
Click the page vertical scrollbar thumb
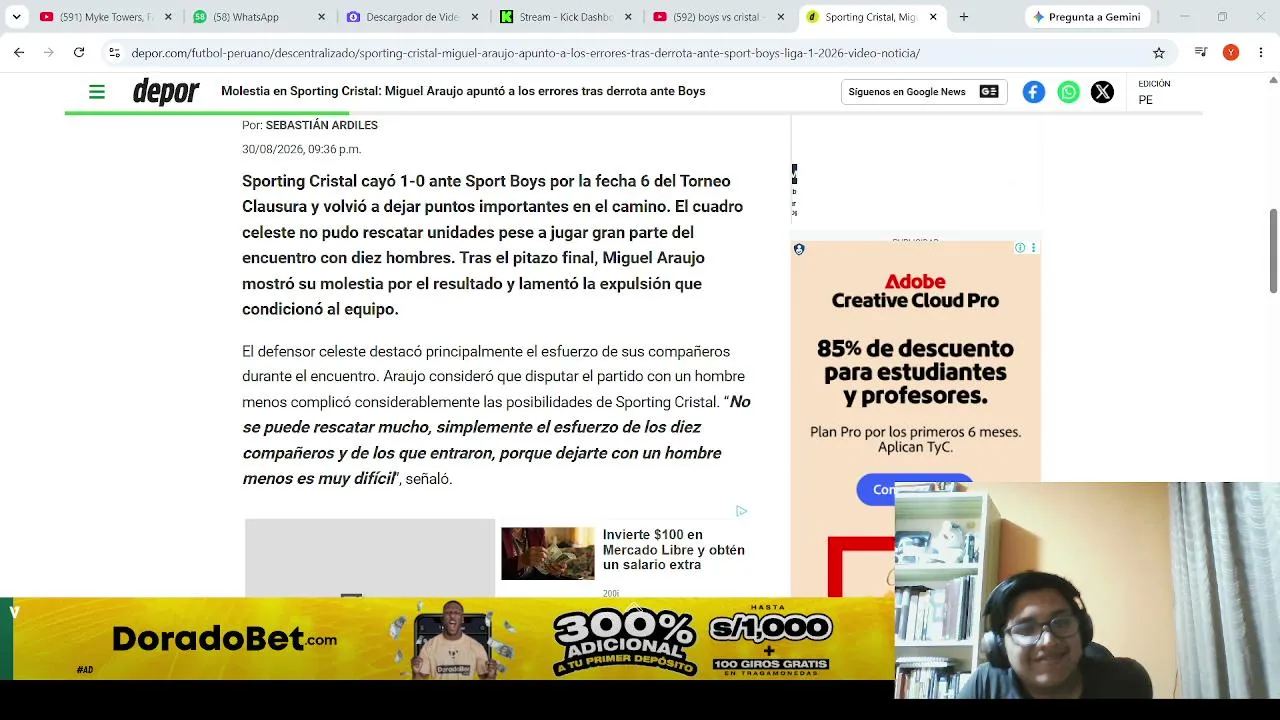point(1273,250)
